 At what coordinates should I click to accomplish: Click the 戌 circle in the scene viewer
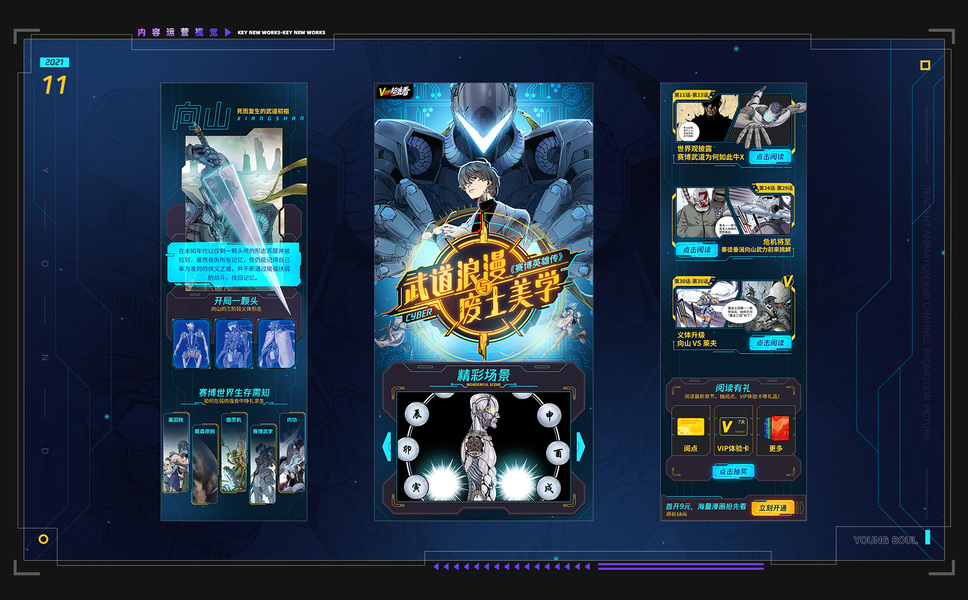548,488
